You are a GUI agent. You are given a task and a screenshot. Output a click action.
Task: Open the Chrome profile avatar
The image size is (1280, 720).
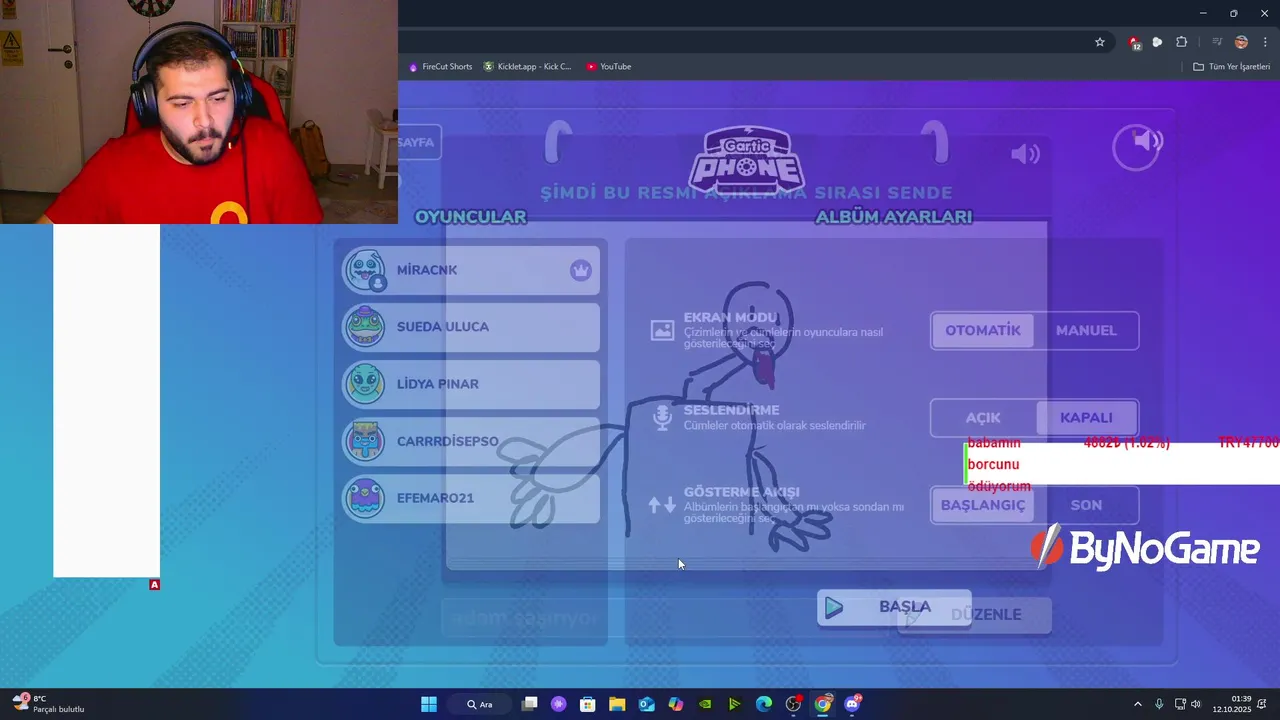coord(1241,42)
